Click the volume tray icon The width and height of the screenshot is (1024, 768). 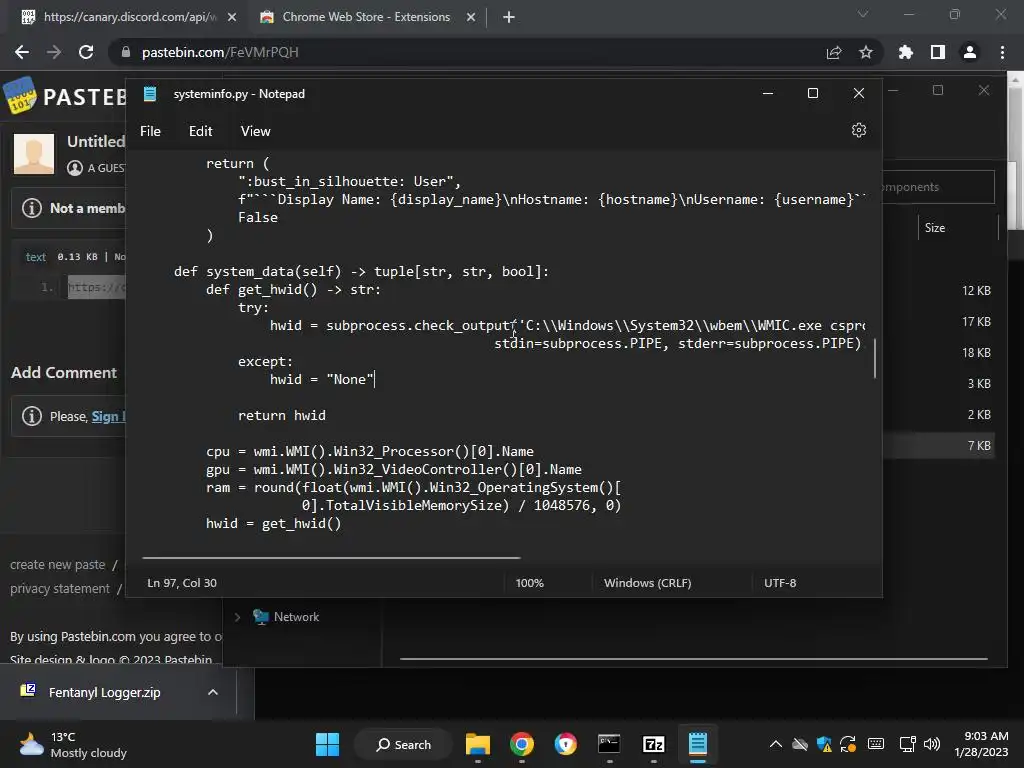point(932,744)
